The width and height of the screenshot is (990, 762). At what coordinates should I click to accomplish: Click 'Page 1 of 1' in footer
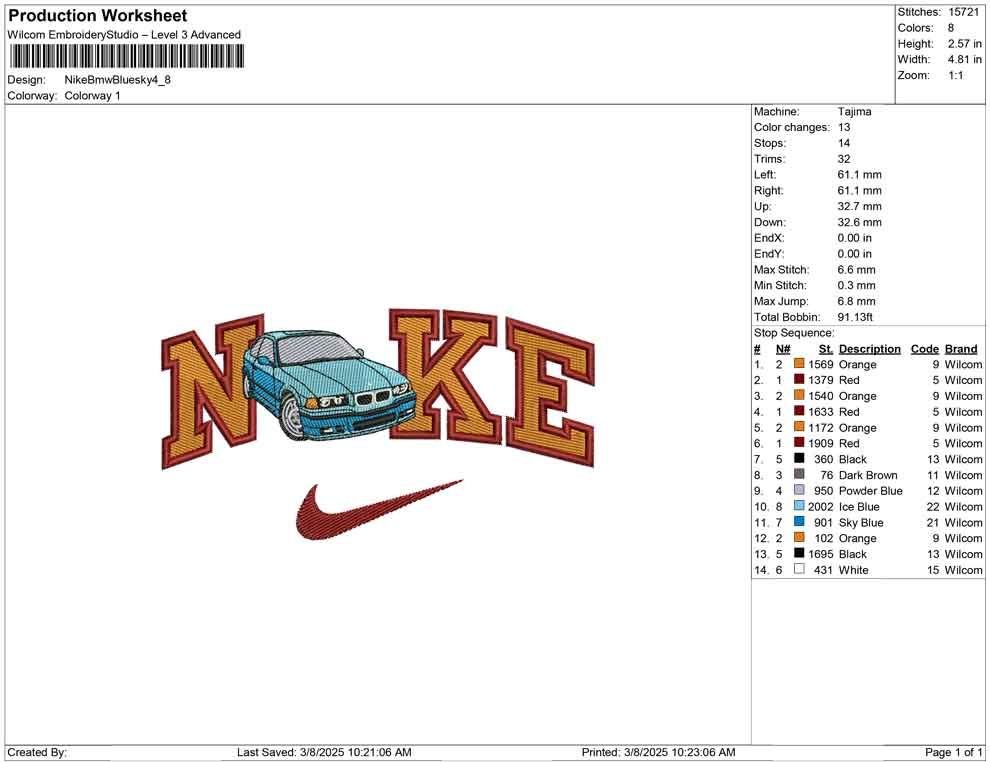(953, 752)
